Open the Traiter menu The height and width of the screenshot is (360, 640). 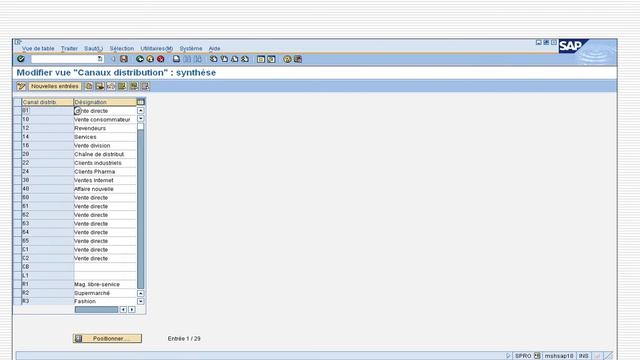pyautogui.click(x=69, y=49)
